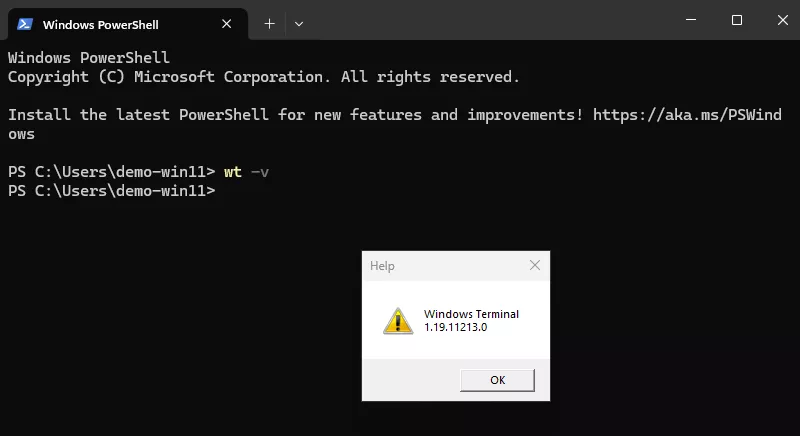Click the Help dialog title

coord(382,266)
